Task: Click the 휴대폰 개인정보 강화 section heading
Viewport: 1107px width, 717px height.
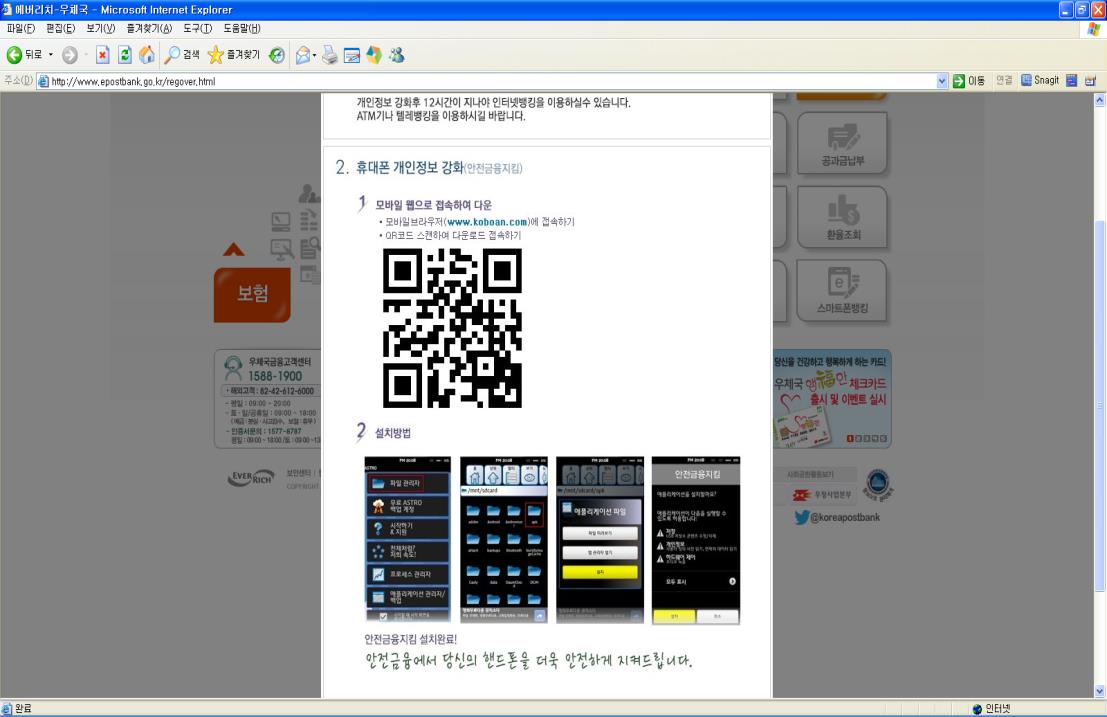Action: 409,167
